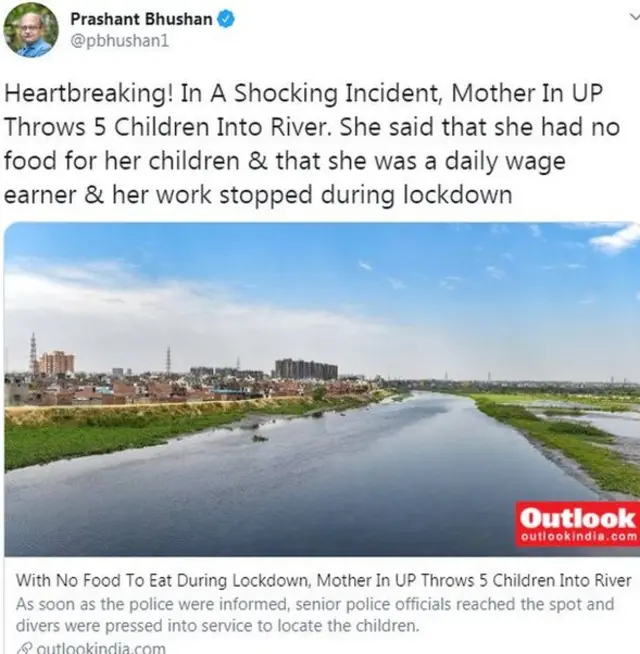The width and height of the screenshot is (640, 654).
Task: Click the words daily wage in the tweet
Action: pos(505,161)
